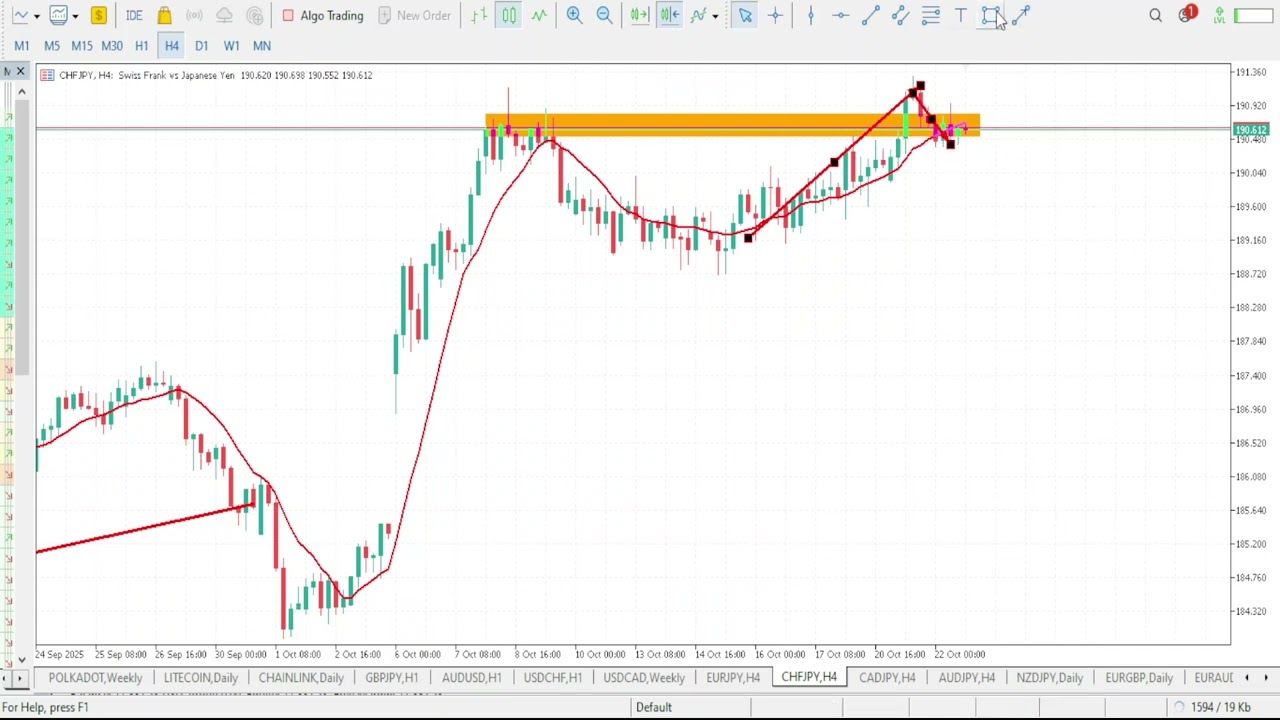
Task: Toggle Algo Trading on
Action: click(x=322, y=15)
